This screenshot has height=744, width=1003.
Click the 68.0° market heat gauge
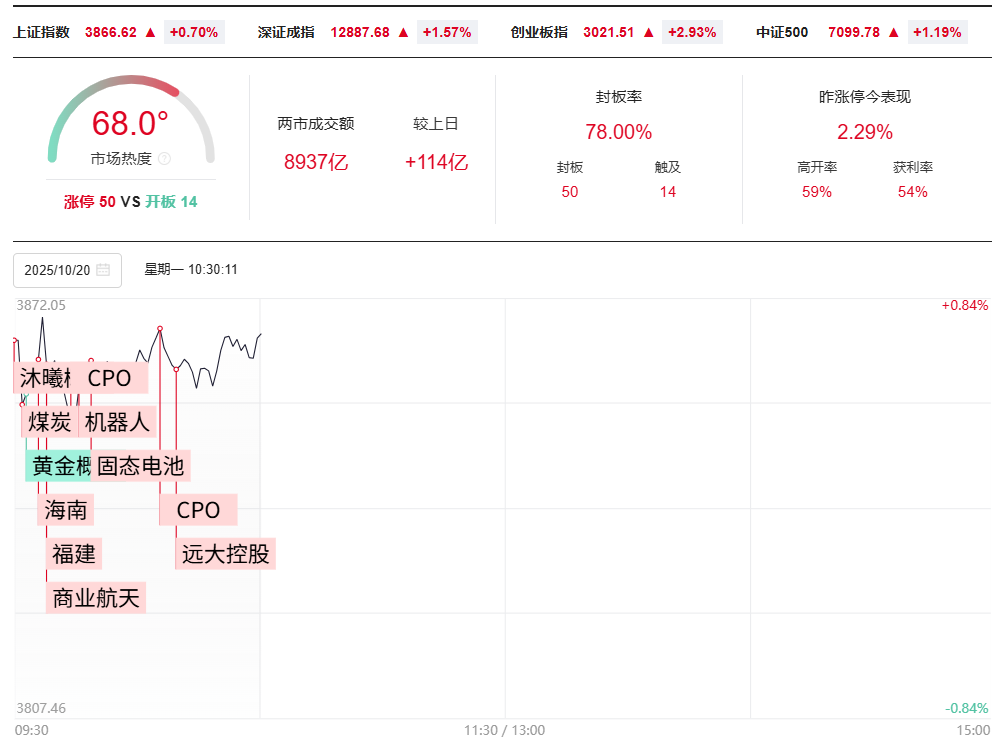[x=130, y=124]
